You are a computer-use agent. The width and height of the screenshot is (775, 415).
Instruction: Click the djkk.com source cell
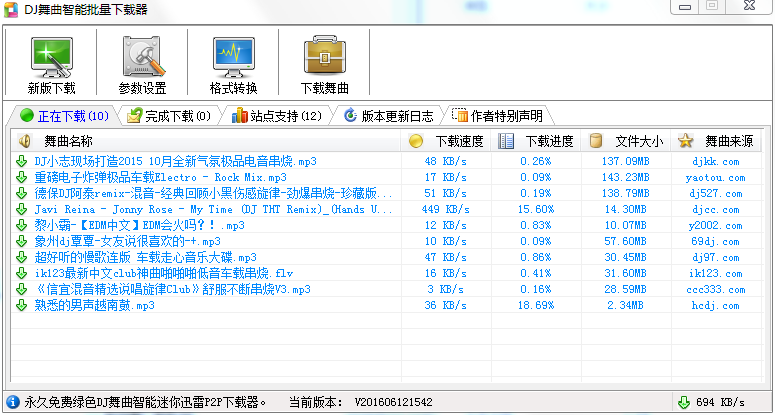click(716, 161)
